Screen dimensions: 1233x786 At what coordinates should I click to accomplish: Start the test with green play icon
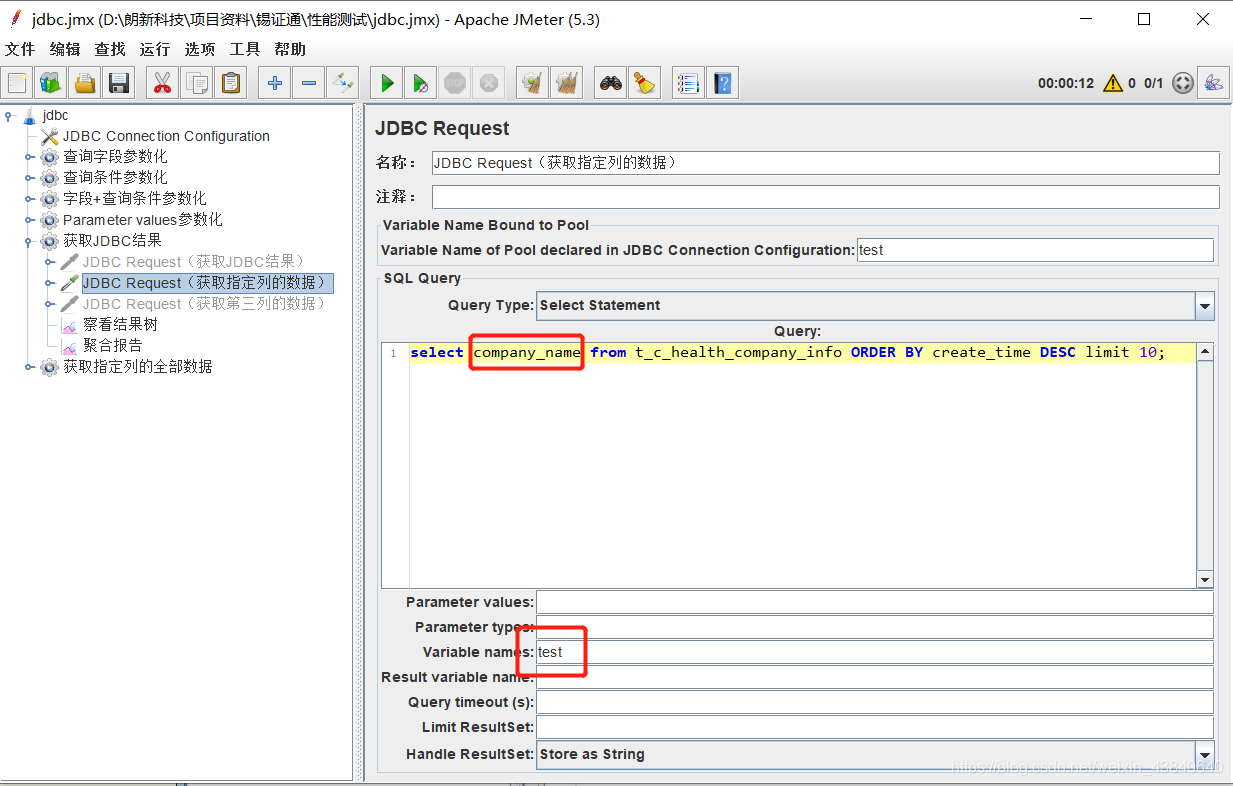[386, 83]
